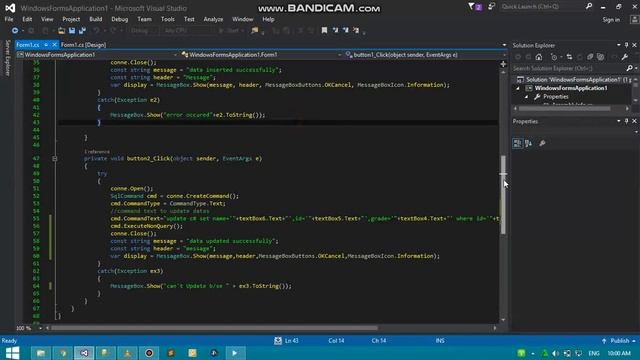640x360 pixels.
Task: Click the Navigate Backward toolbar icon
Action: coord(15,31)
